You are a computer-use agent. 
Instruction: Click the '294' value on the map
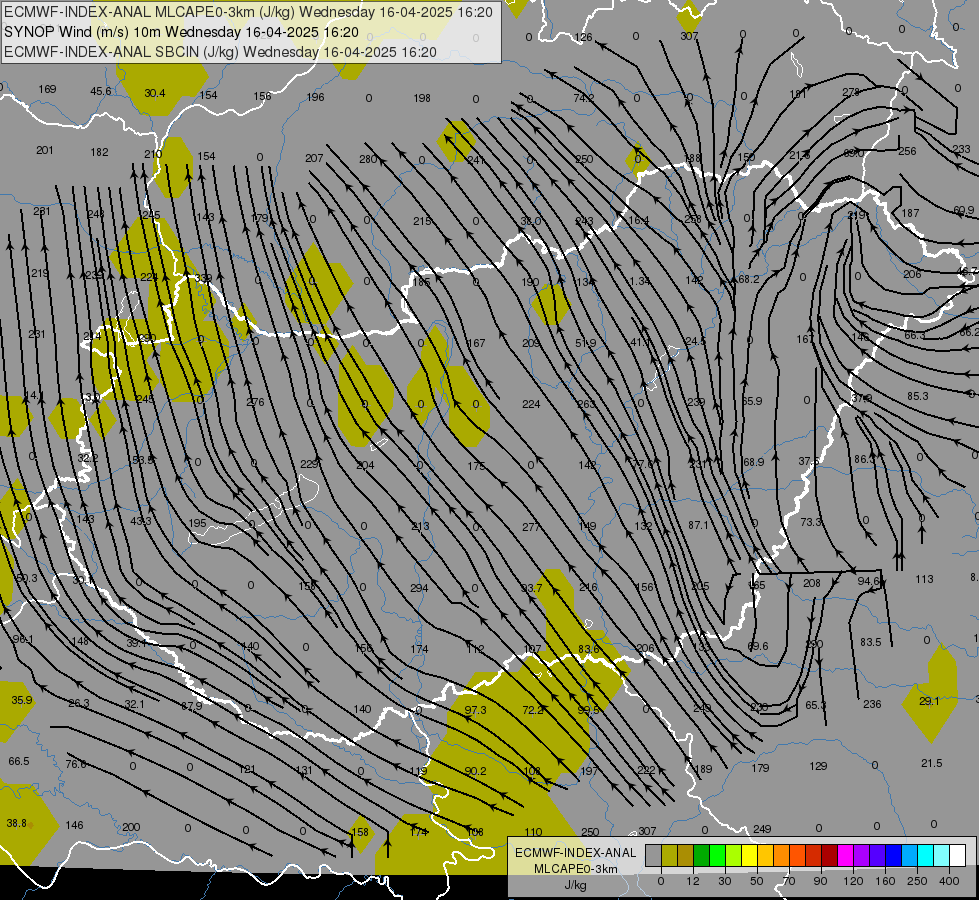[419, 588]
